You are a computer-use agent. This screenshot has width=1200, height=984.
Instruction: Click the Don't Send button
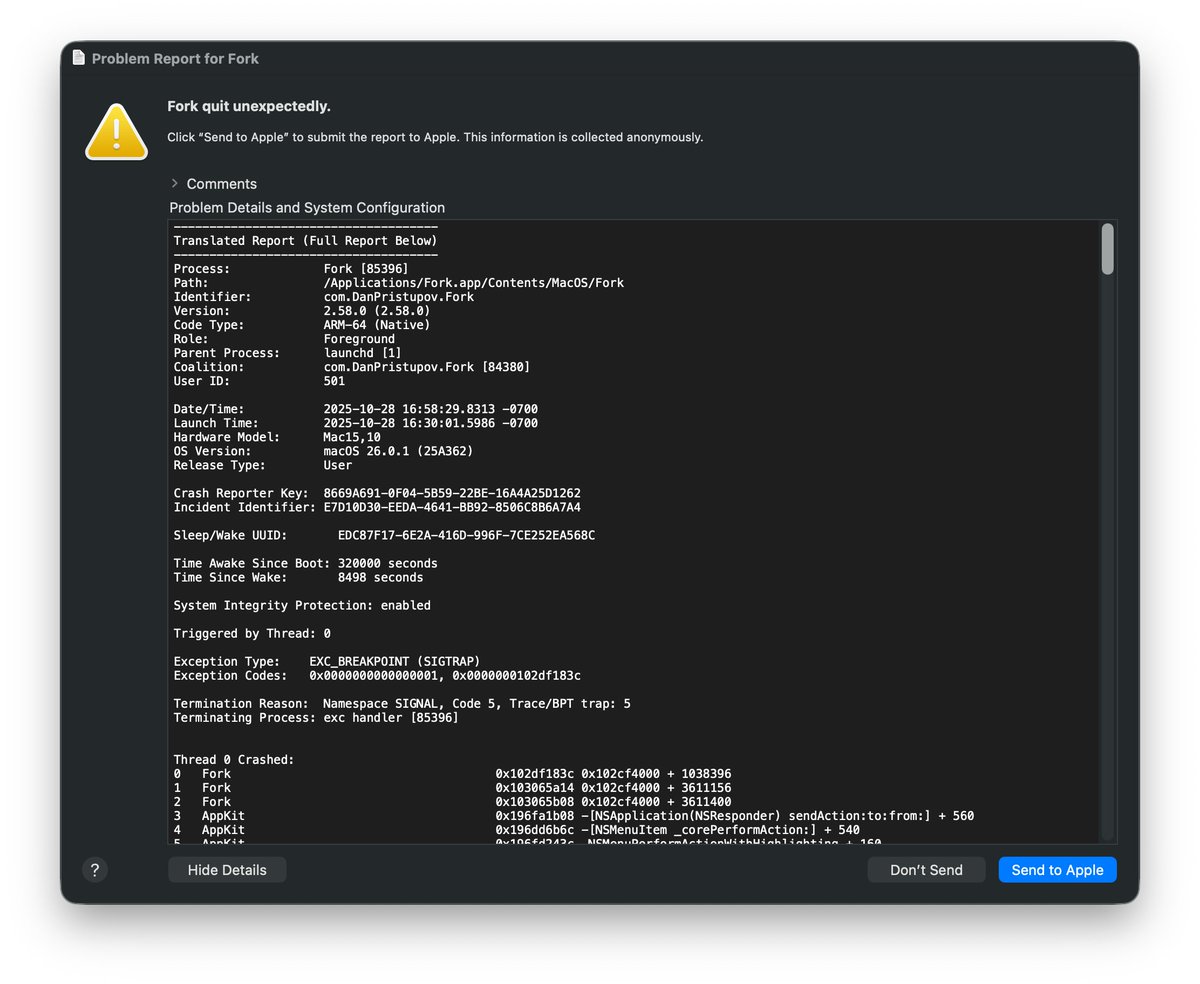(926, 870)
